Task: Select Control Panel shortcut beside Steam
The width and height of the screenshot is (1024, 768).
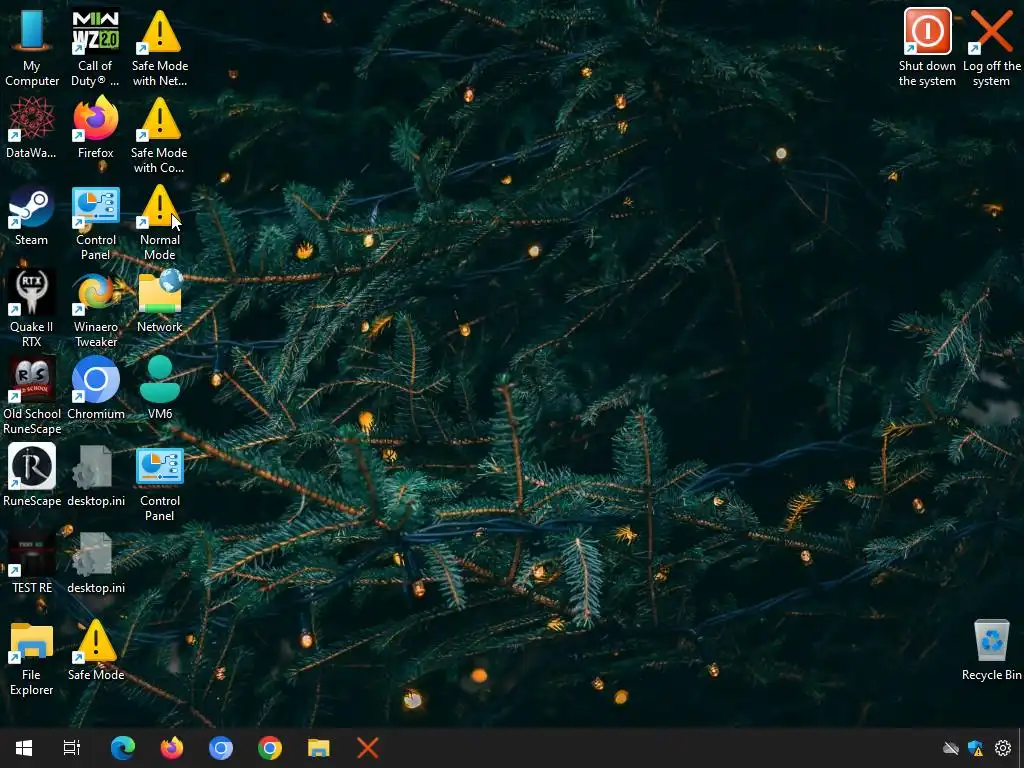Action: [x=95, y=222]
